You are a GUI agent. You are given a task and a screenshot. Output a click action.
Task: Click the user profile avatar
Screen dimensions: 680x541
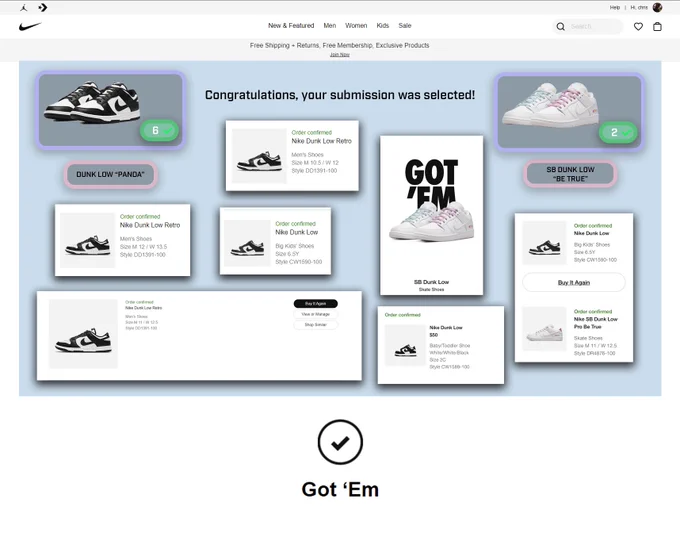657,7
